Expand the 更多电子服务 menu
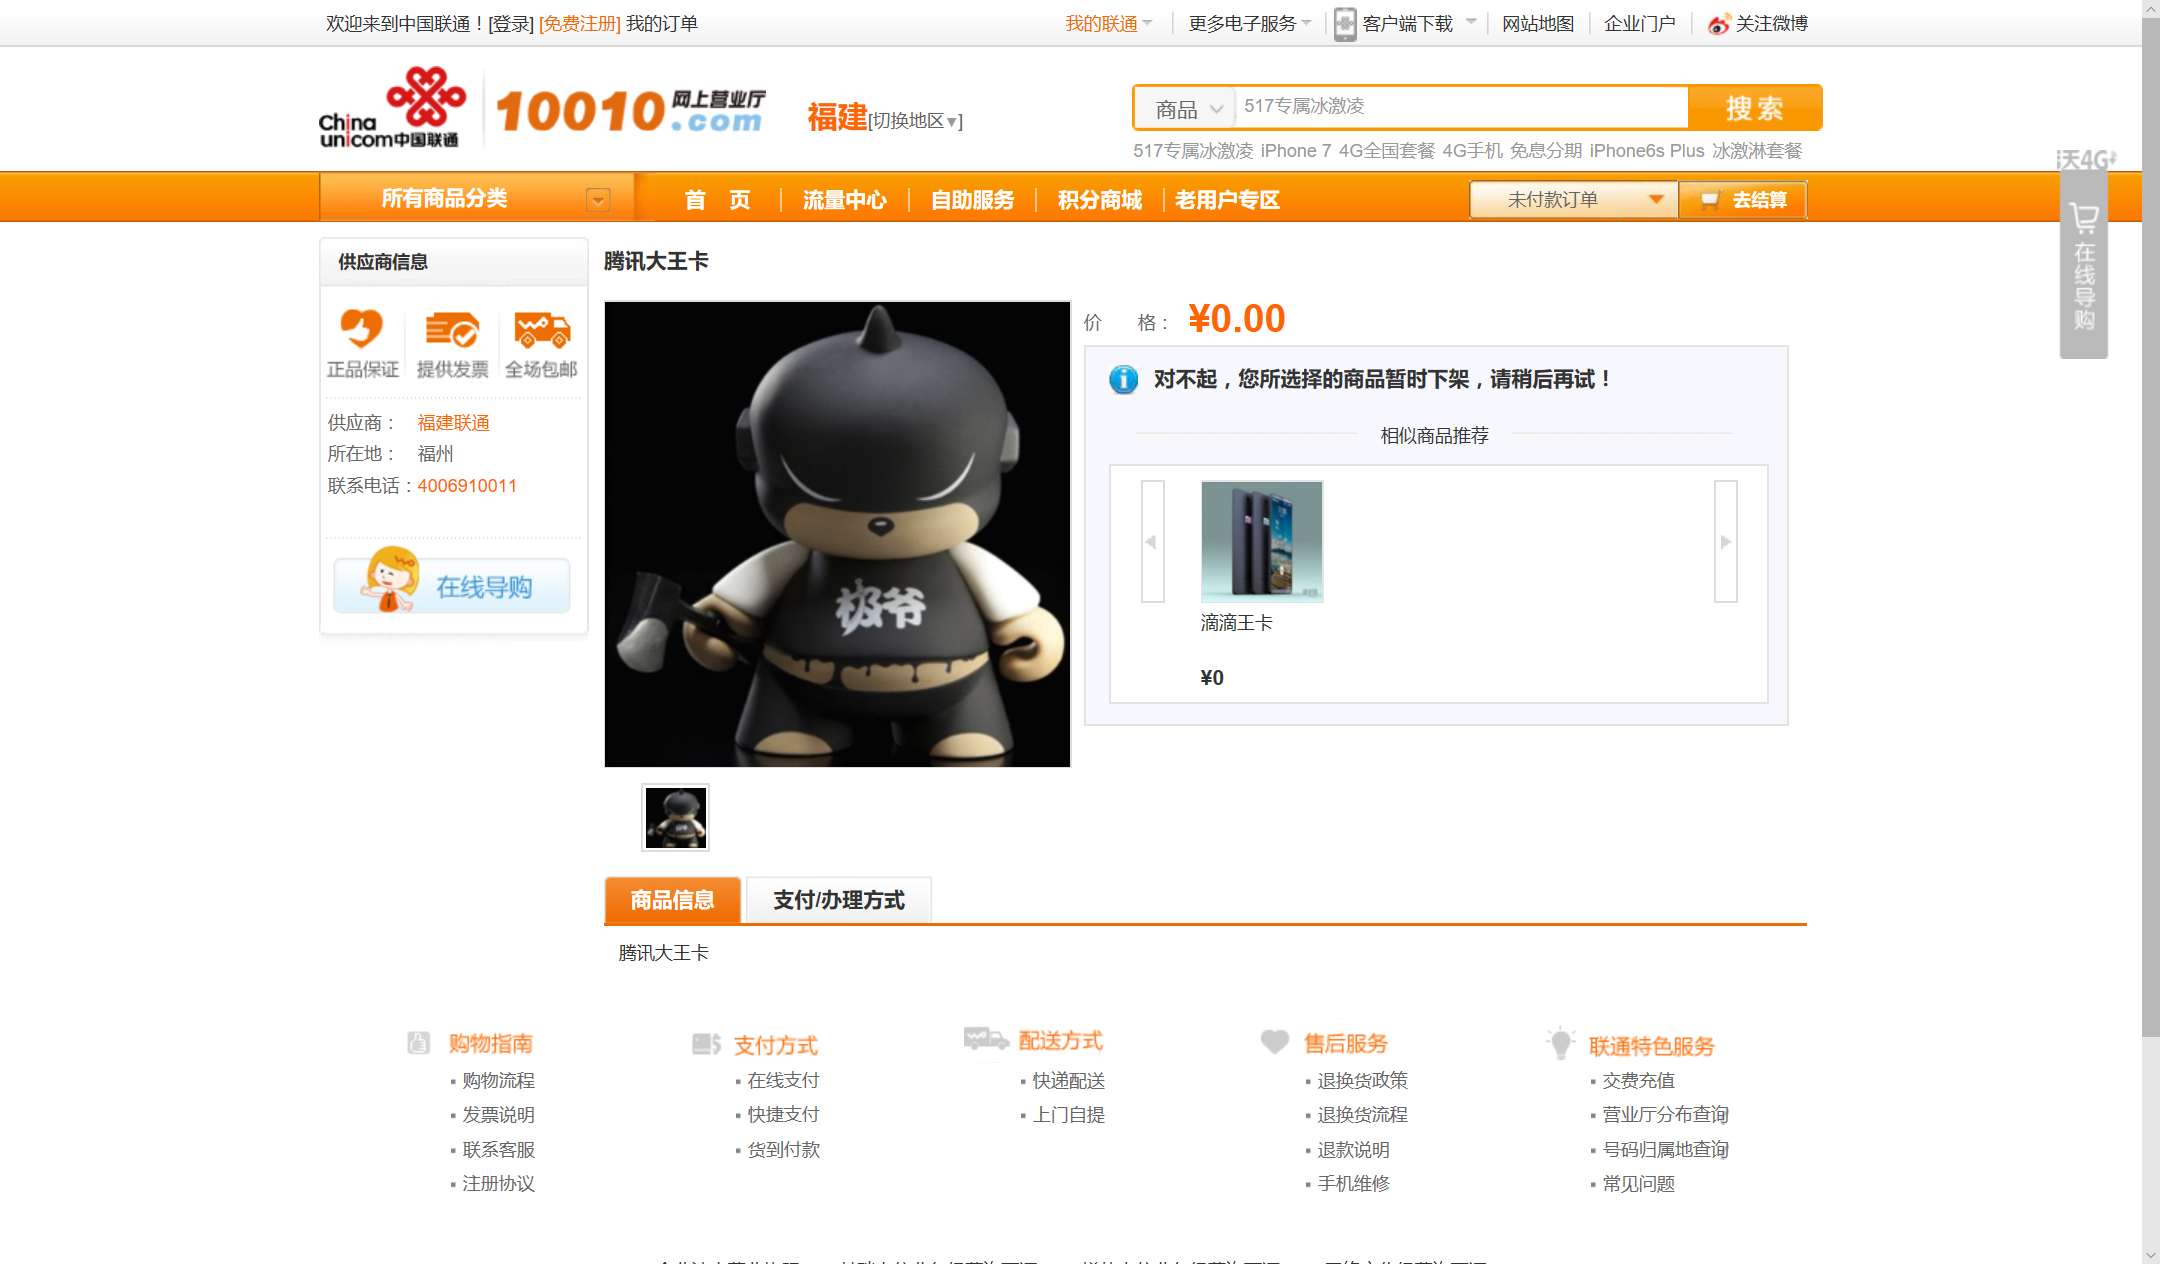 pos(1249,23)
